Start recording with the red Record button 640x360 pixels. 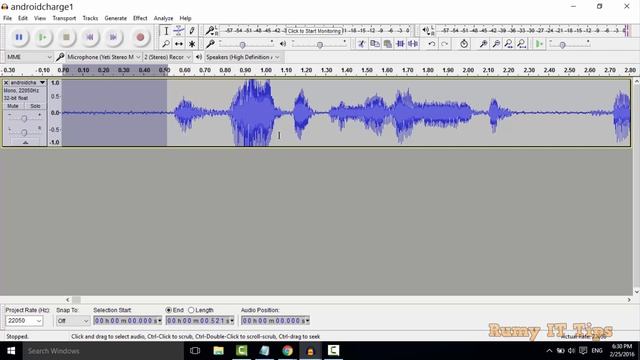point(140,38)
